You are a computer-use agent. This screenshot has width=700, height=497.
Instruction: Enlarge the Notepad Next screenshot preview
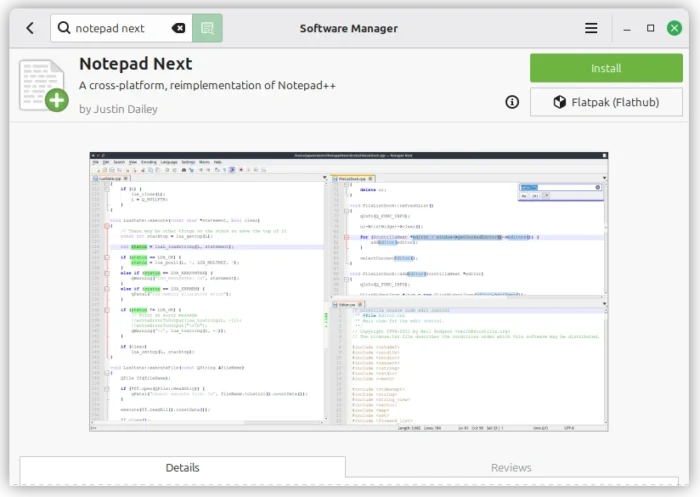pos(348,291)
